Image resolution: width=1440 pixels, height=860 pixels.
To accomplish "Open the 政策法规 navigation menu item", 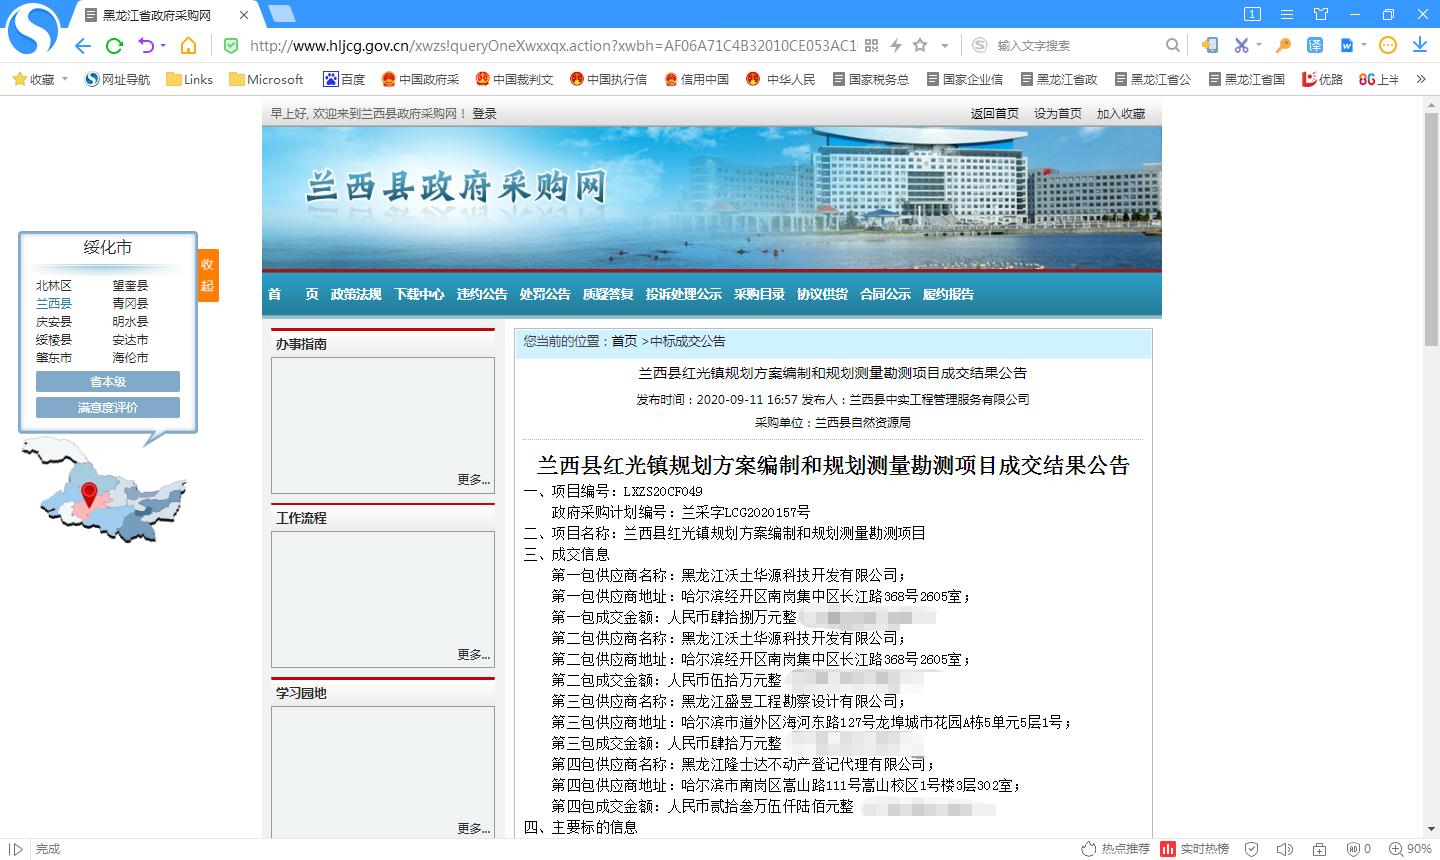I will [356, 294].
